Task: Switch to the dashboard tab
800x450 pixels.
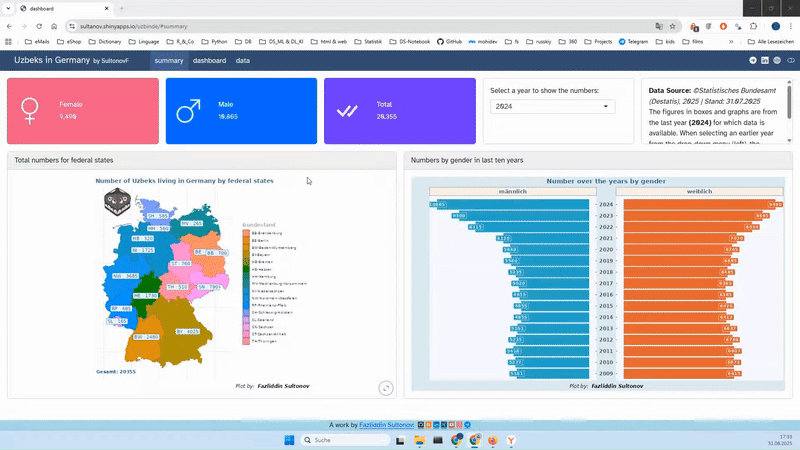Action: click(x=209, y=61)
